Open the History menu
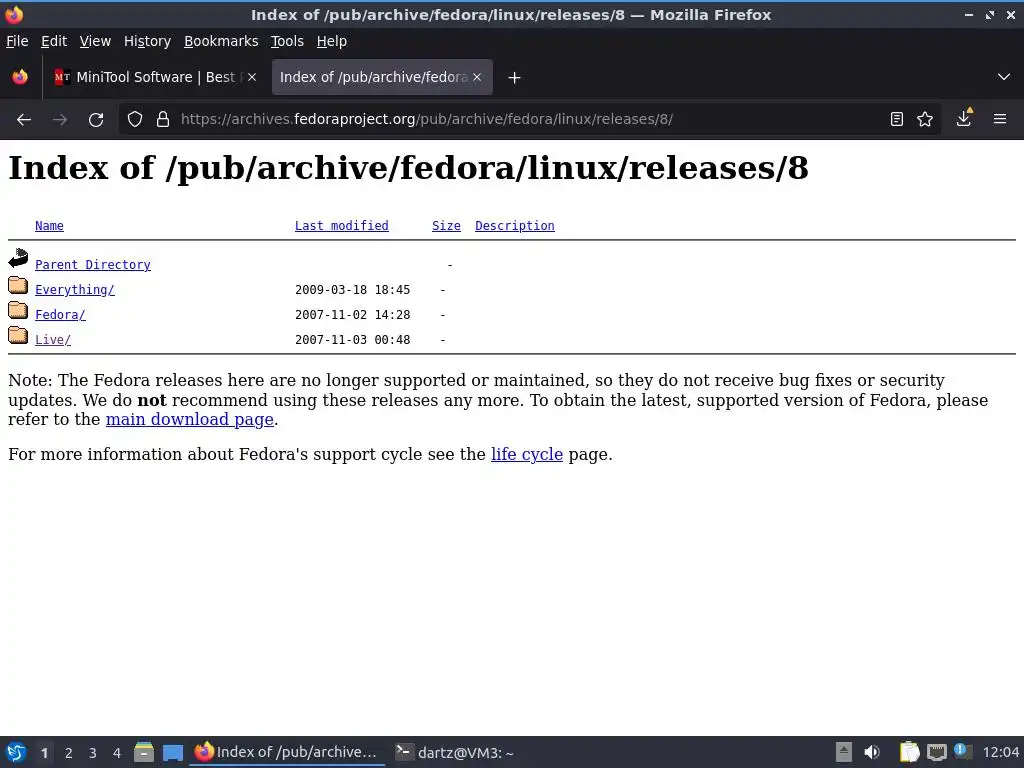The image size is (1024, 768). (148, 41)
